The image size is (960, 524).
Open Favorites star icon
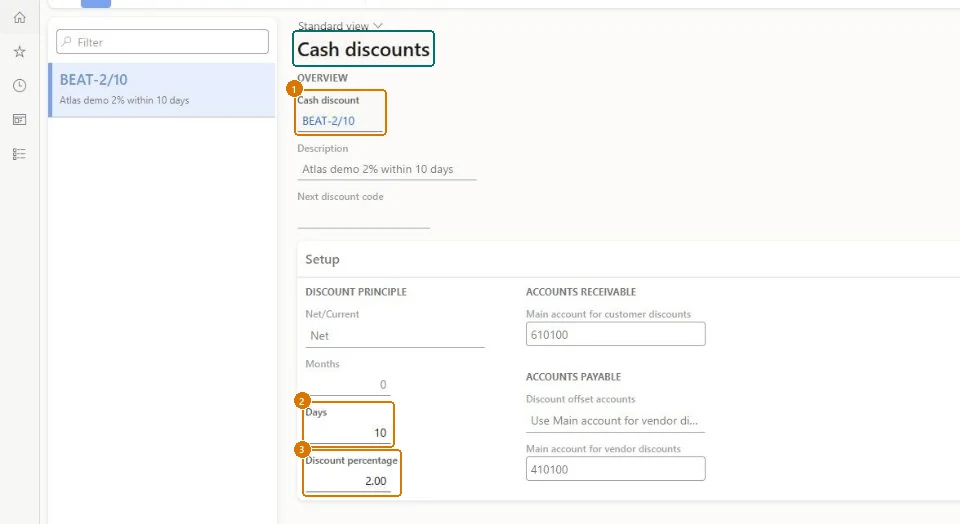pyautogui.click(x=20, y=51)
